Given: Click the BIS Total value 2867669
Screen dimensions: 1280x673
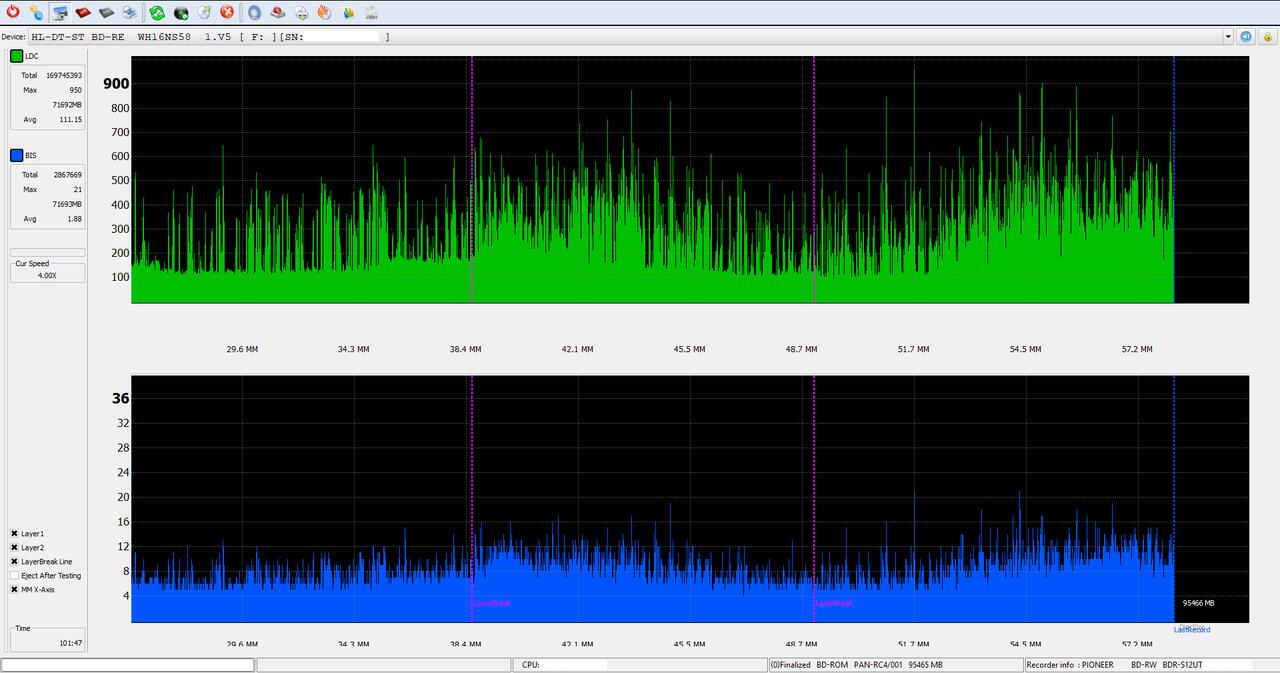Looking at the screenshot, I should [x=67, y=174].
